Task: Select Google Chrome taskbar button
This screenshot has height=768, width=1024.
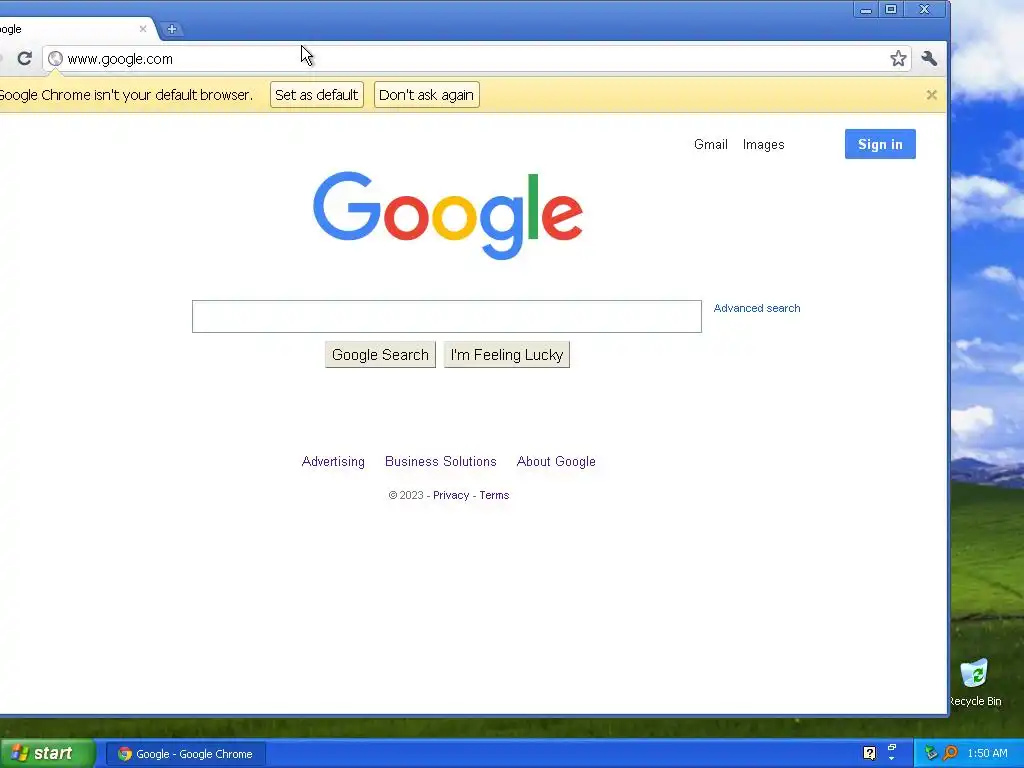Action: [185, 754]
